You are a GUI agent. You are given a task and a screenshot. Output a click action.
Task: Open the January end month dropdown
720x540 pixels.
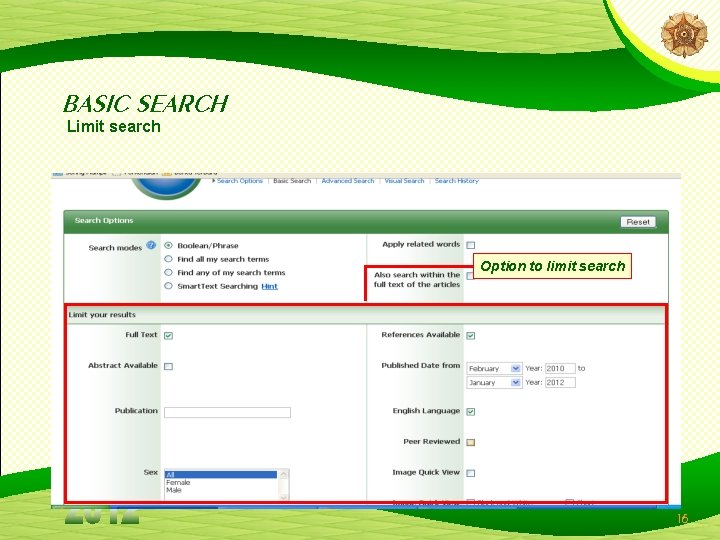pos(494,382)
